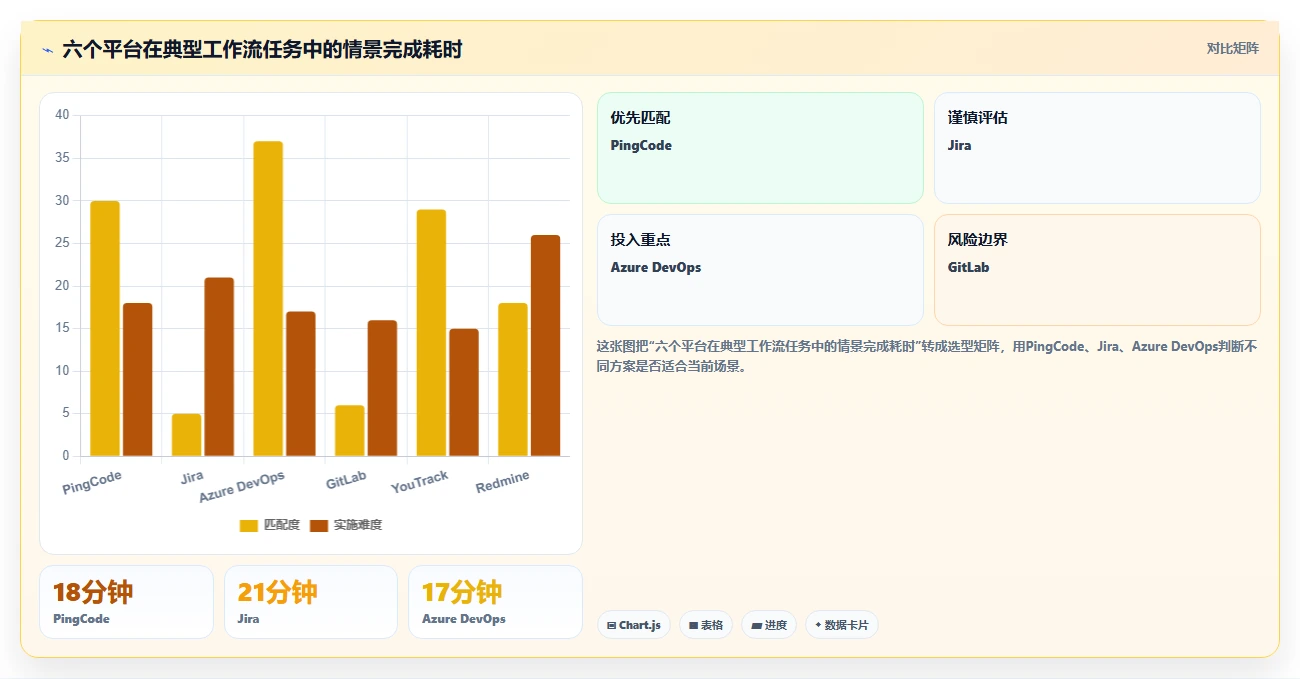Click the chart title 六个平台在典型工作流任务中的情景完成耗时
This screenshot has height=679, width=1300.
[x=262, y=49]
